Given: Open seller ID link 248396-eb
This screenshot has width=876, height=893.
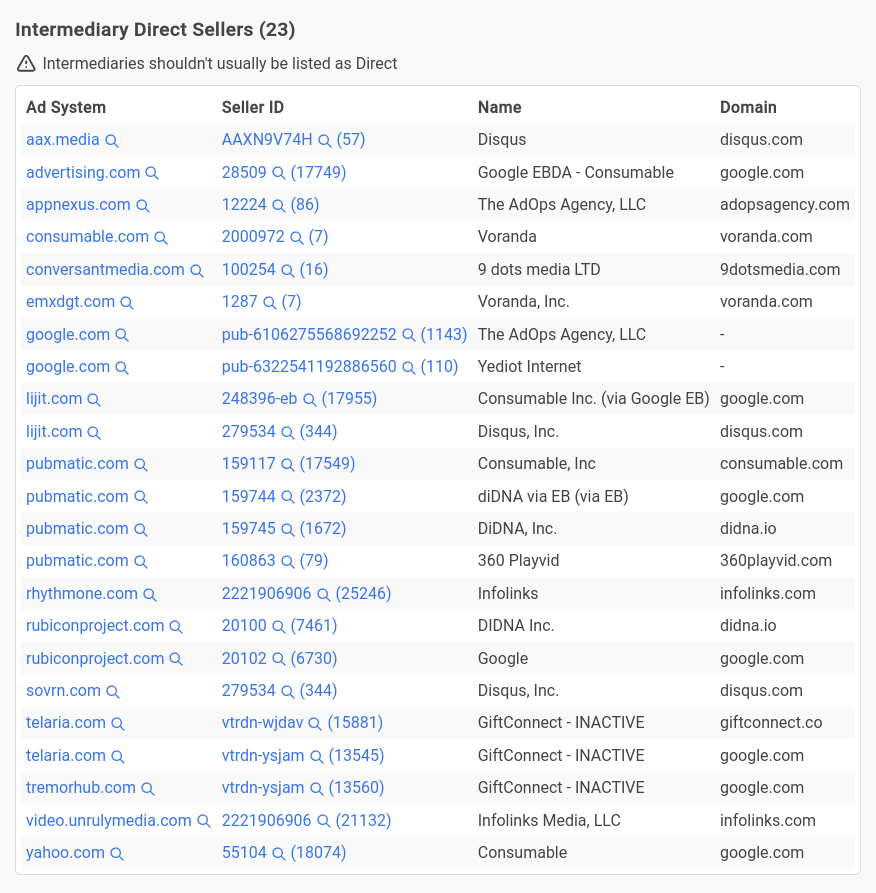Looking at the screenshot, I should pyautogui.click(x=259, y=399).
